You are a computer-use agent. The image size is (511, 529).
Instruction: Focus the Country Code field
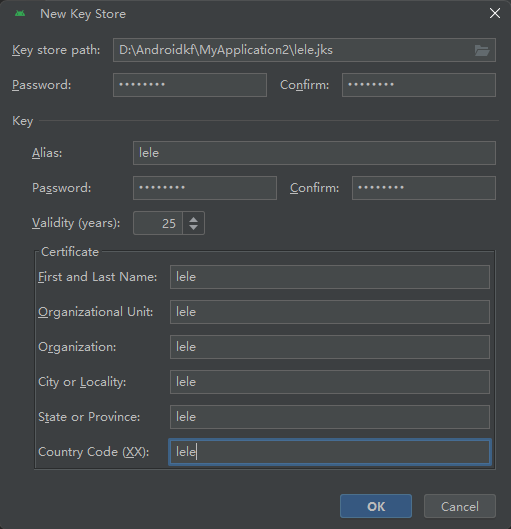click(330, 452)
